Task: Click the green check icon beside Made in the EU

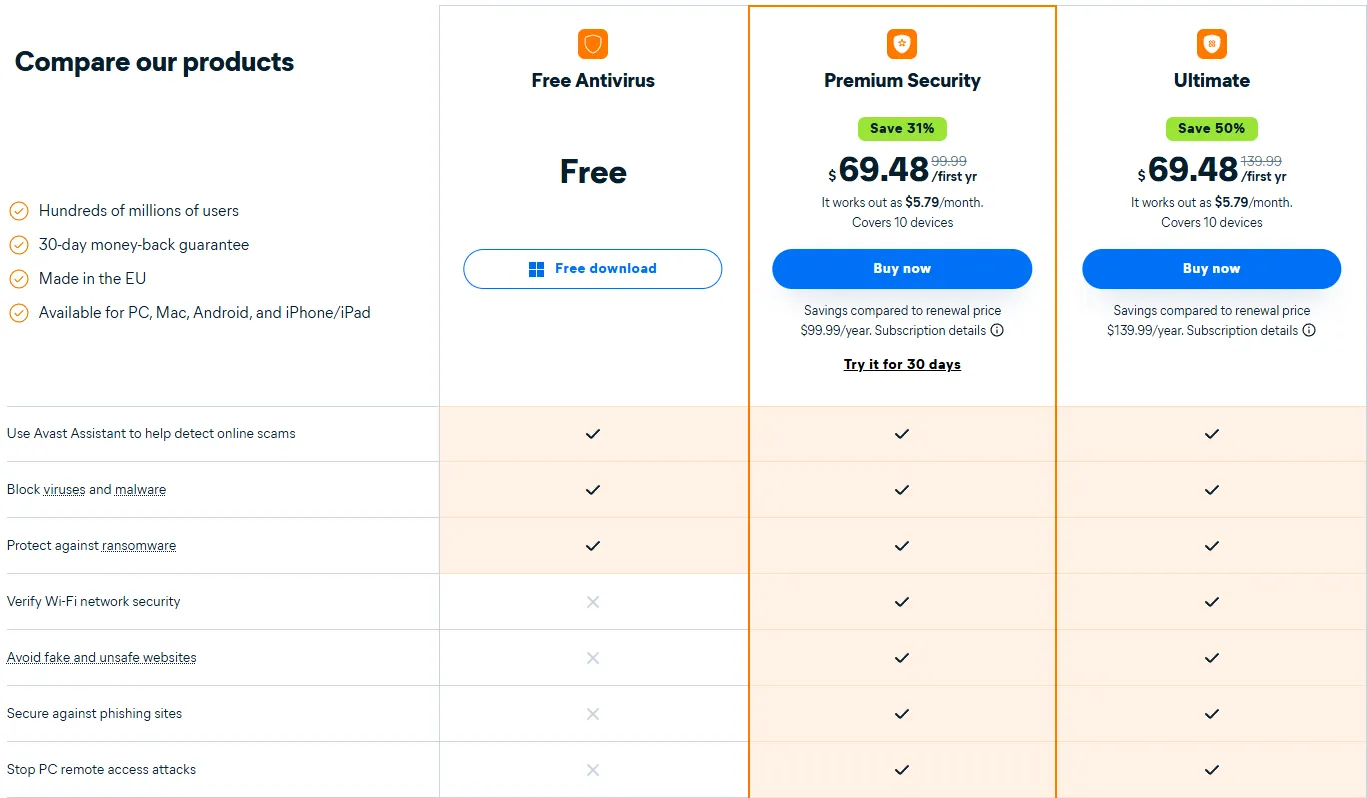Action: point(18,278)
